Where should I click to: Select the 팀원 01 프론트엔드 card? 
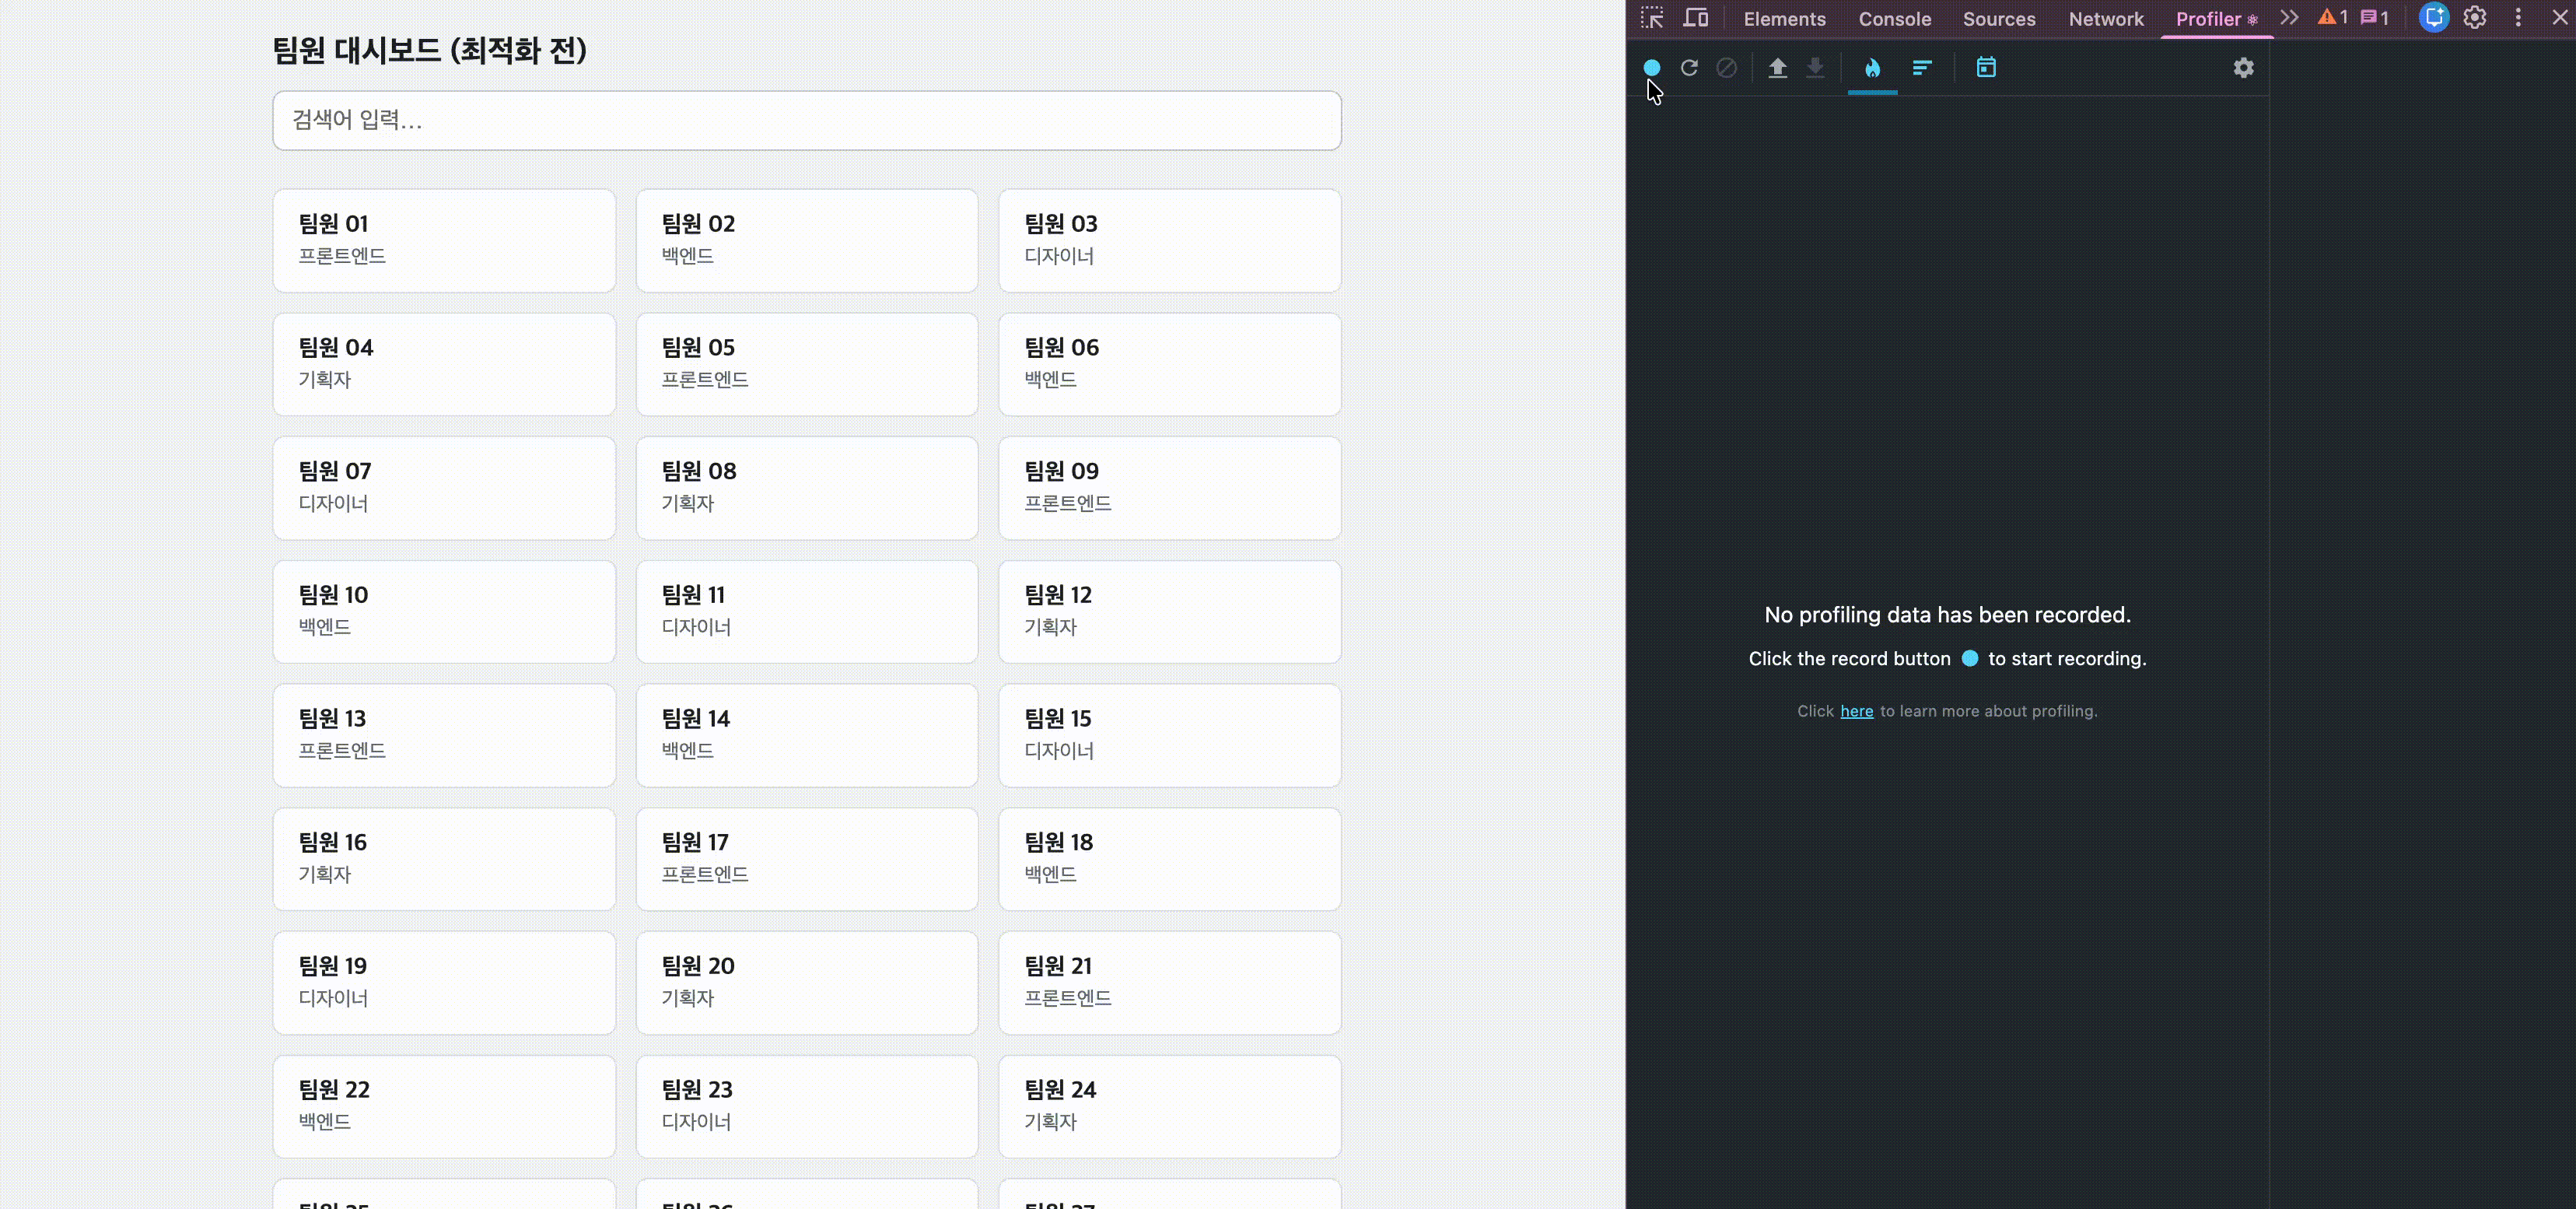point(444,241)
